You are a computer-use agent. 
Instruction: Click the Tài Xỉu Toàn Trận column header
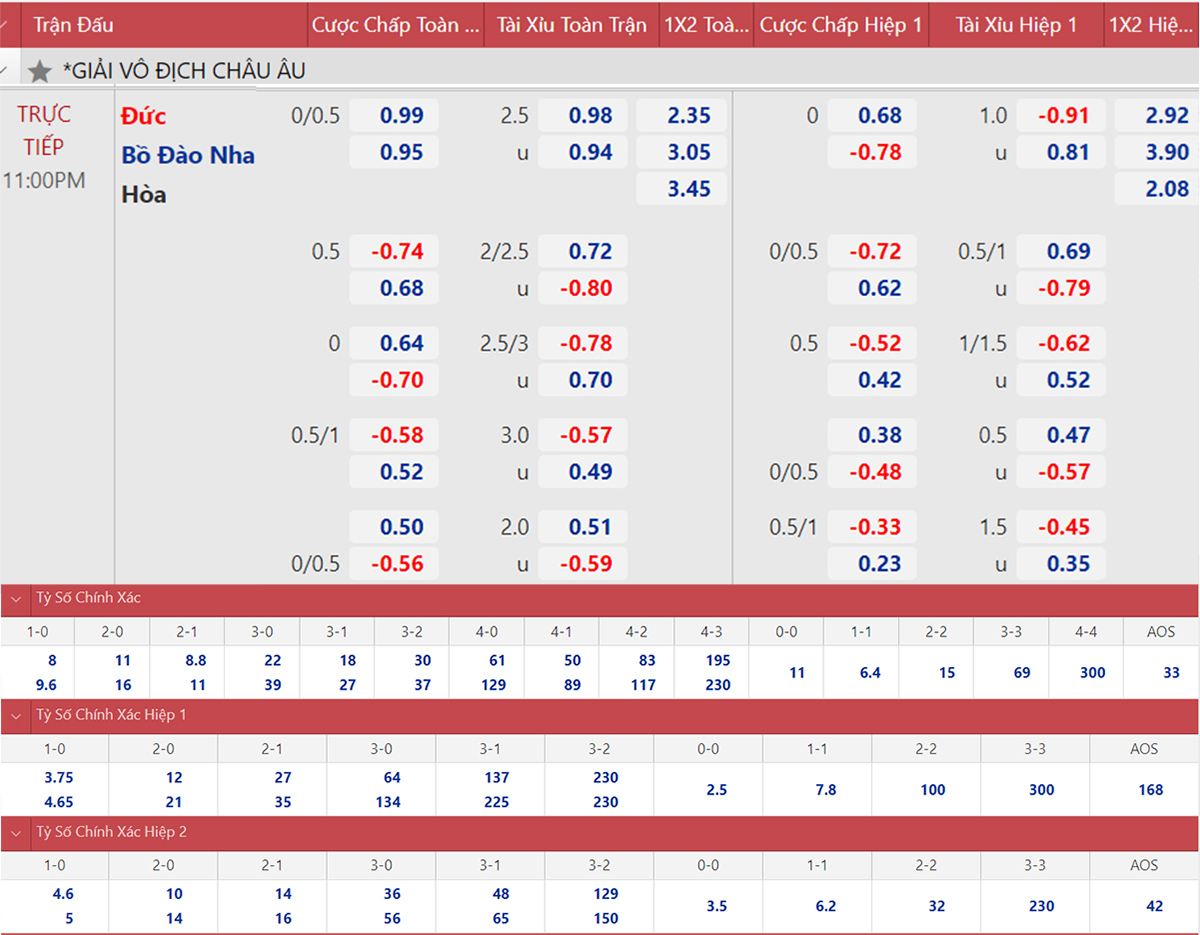pos(571,25)
